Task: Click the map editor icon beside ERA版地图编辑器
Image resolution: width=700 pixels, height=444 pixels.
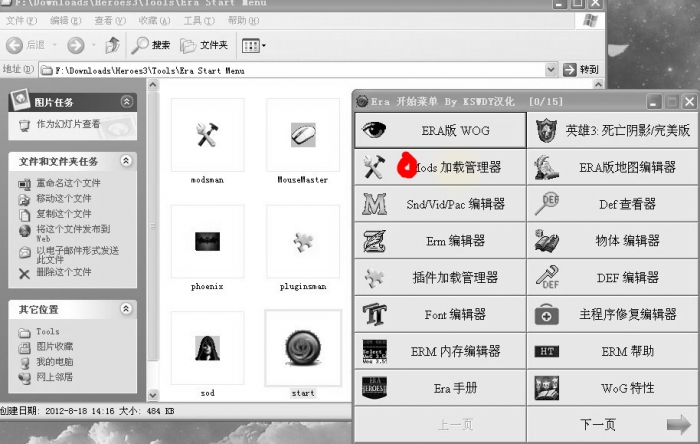Action: click(x=546, y=167)
